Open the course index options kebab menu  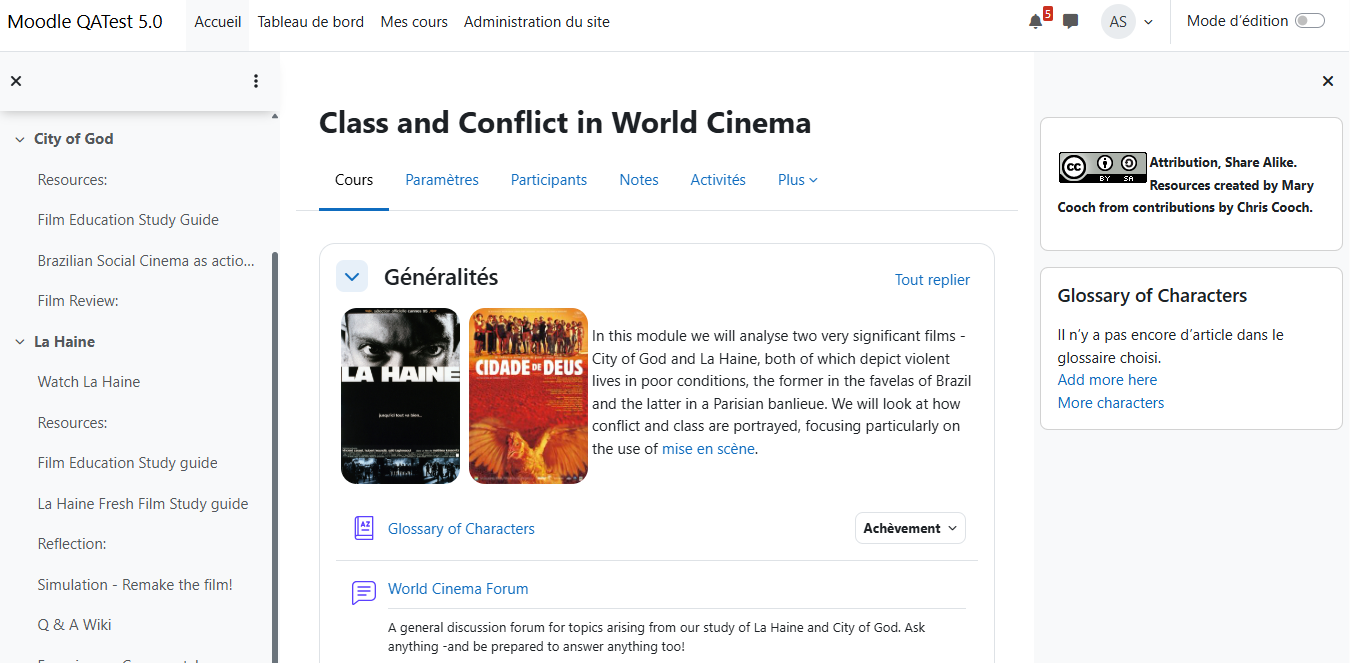pyautogui.click(x=256, y=81)
